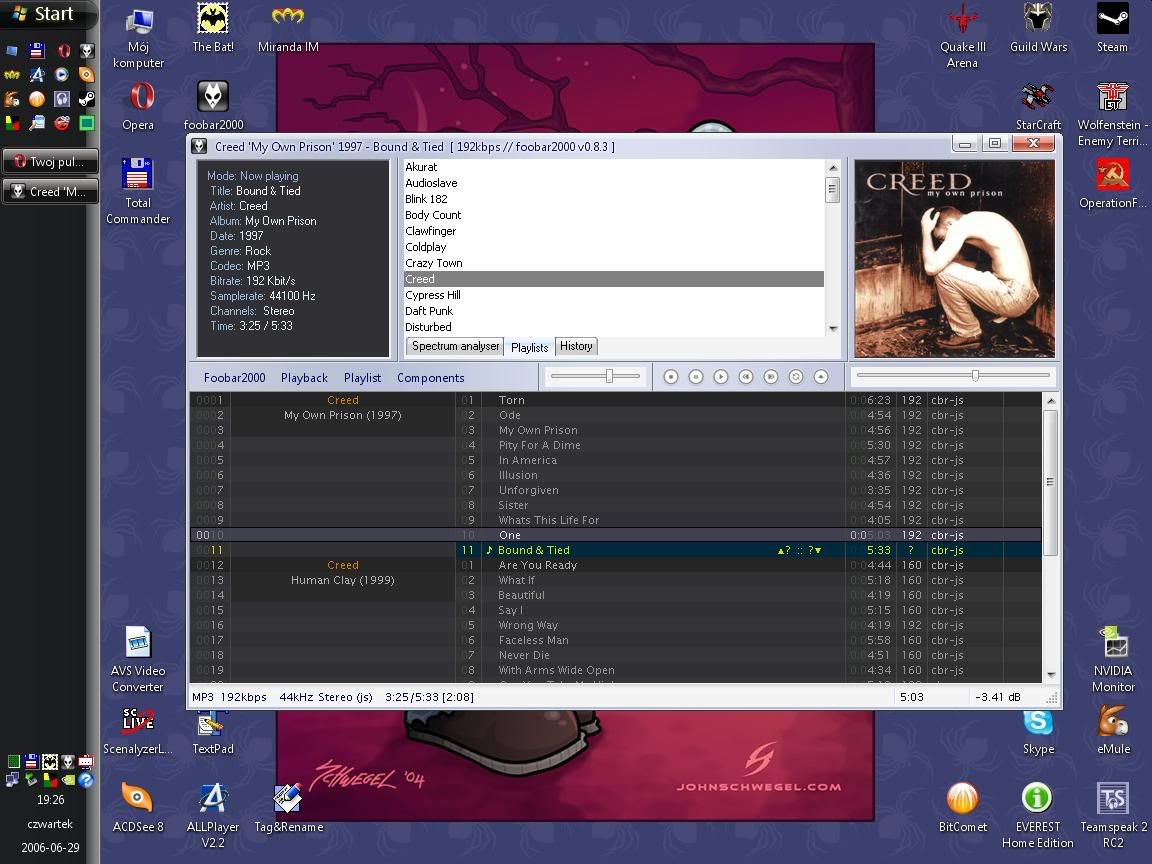Open Skype desktop icon
Image resolution: width=1152 pixels, height=864 pixels.
1038,731
